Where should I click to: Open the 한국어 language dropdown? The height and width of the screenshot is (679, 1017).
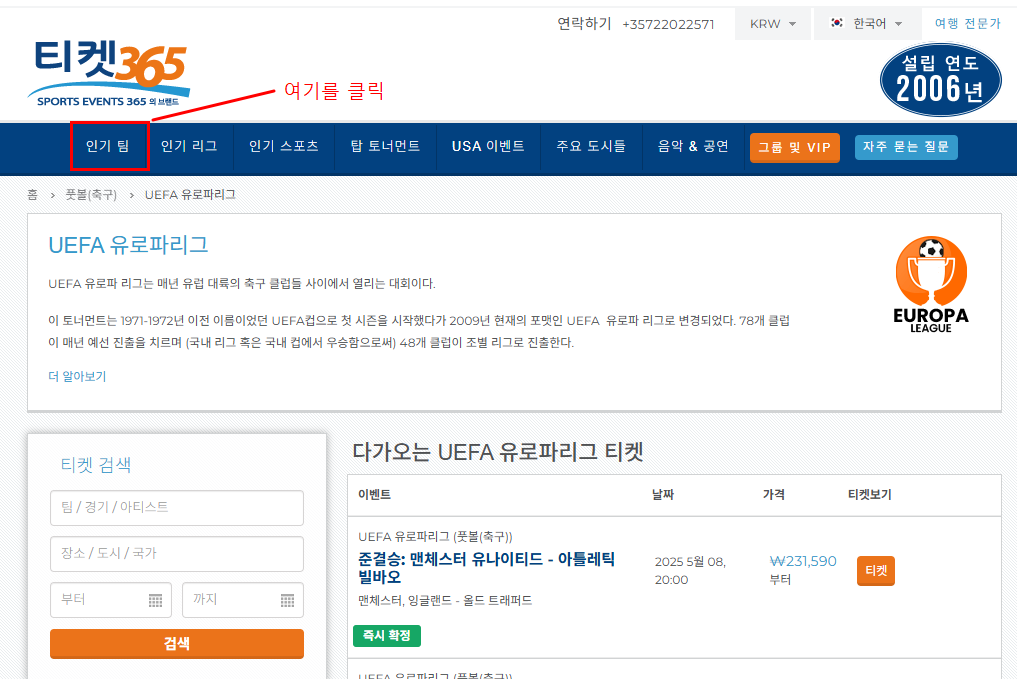(867, 24)
